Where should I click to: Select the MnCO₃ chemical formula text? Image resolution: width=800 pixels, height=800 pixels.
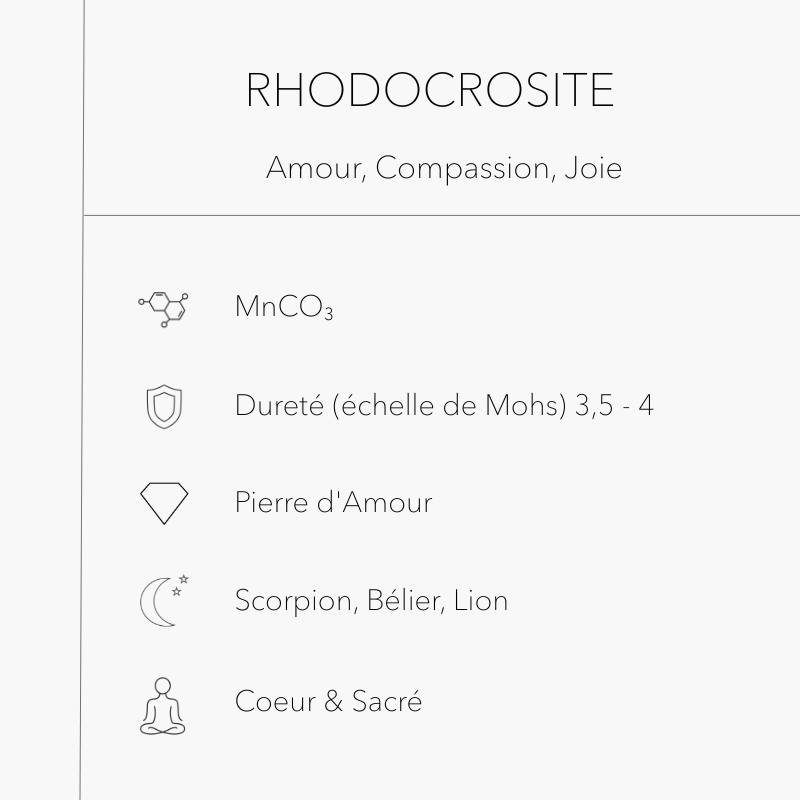(284, 307)
